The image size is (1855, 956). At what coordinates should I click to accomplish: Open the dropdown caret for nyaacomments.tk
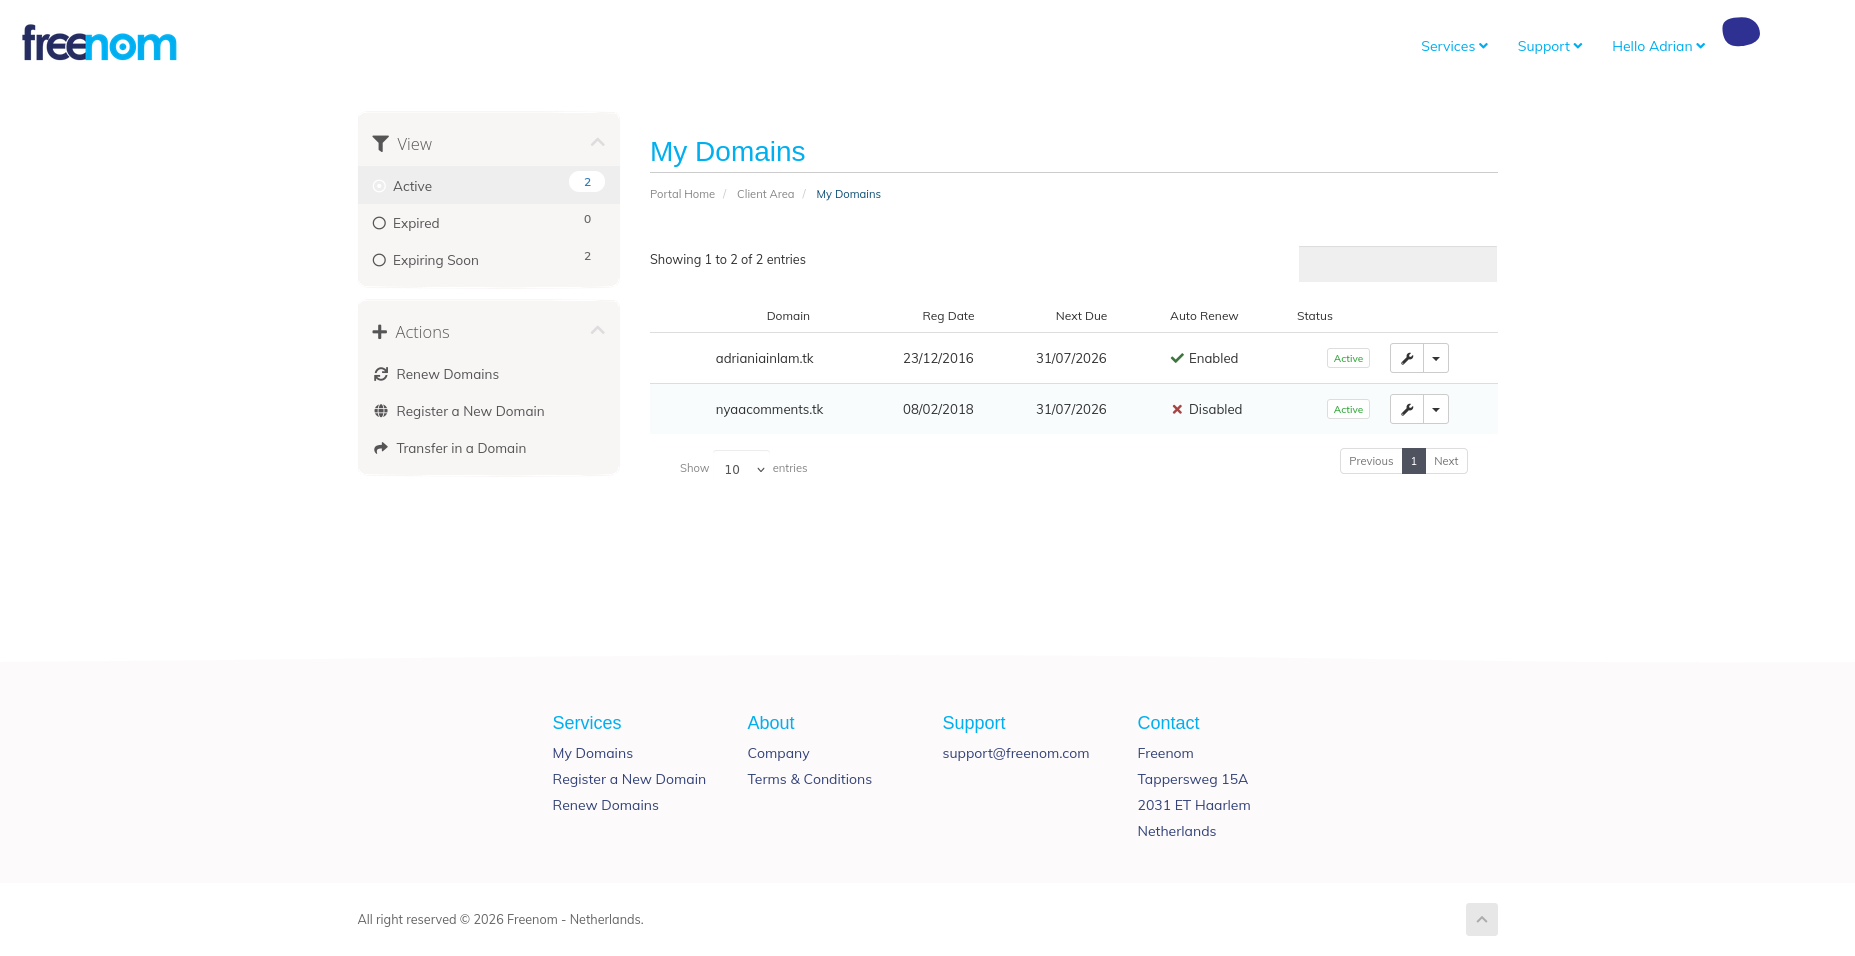pyautogui.click(x=1436, y=409)
